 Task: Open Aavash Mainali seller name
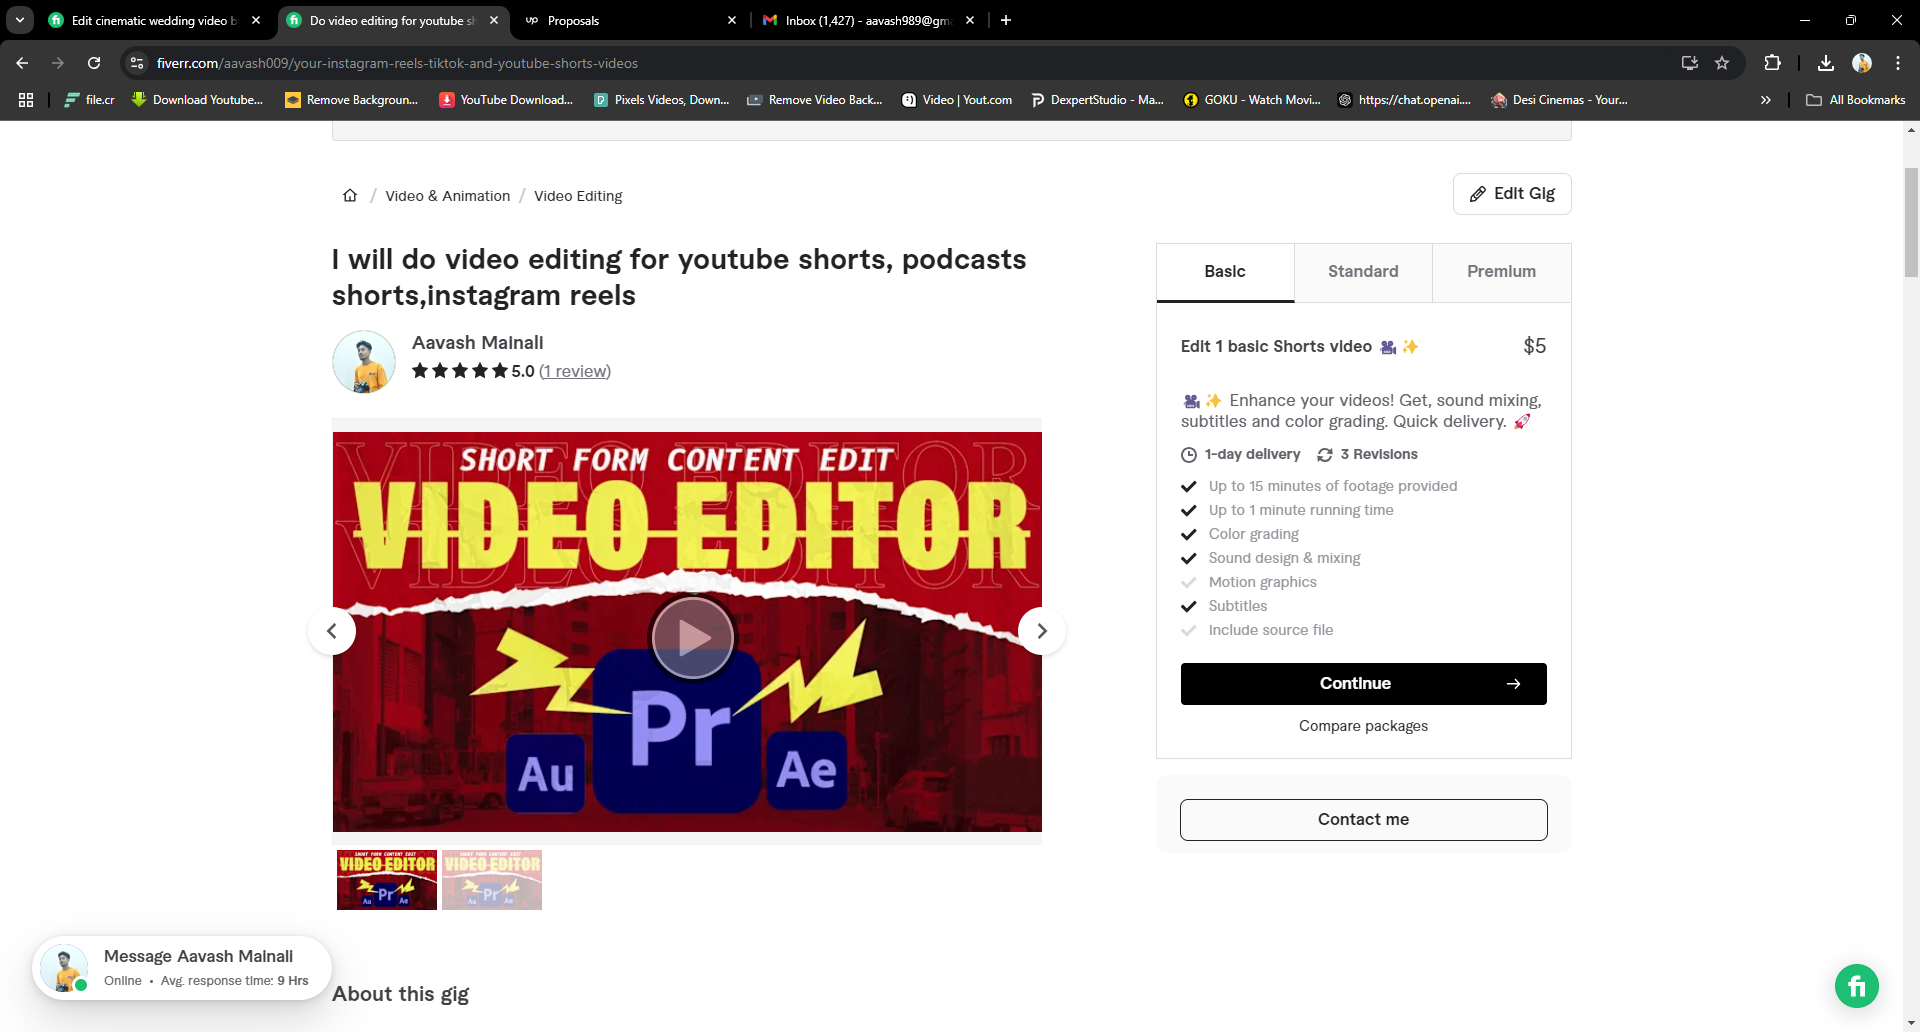[x=477, y=343]
